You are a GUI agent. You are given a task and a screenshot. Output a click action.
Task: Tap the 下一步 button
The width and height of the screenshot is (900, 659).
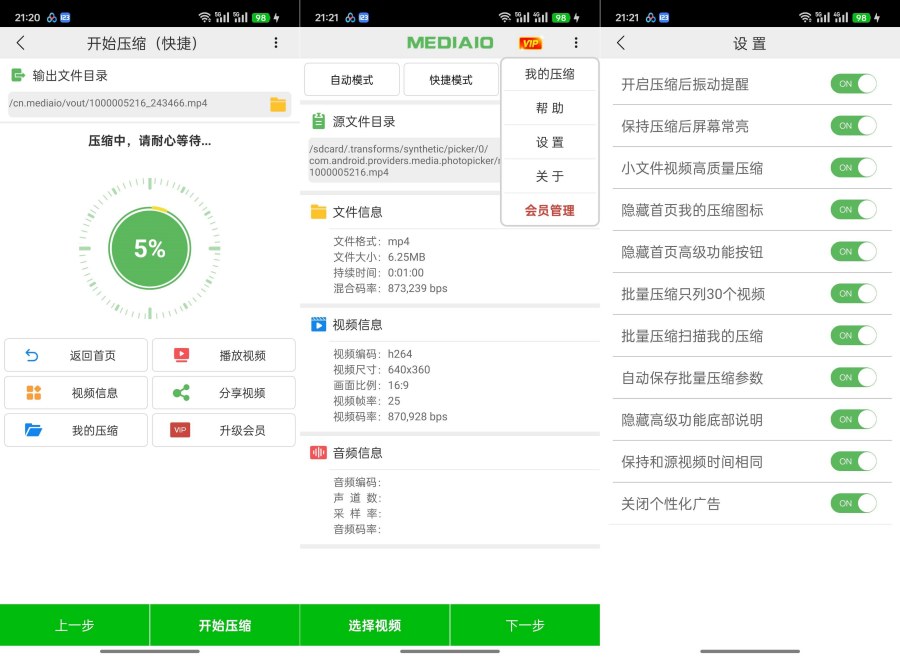[525, 624]
